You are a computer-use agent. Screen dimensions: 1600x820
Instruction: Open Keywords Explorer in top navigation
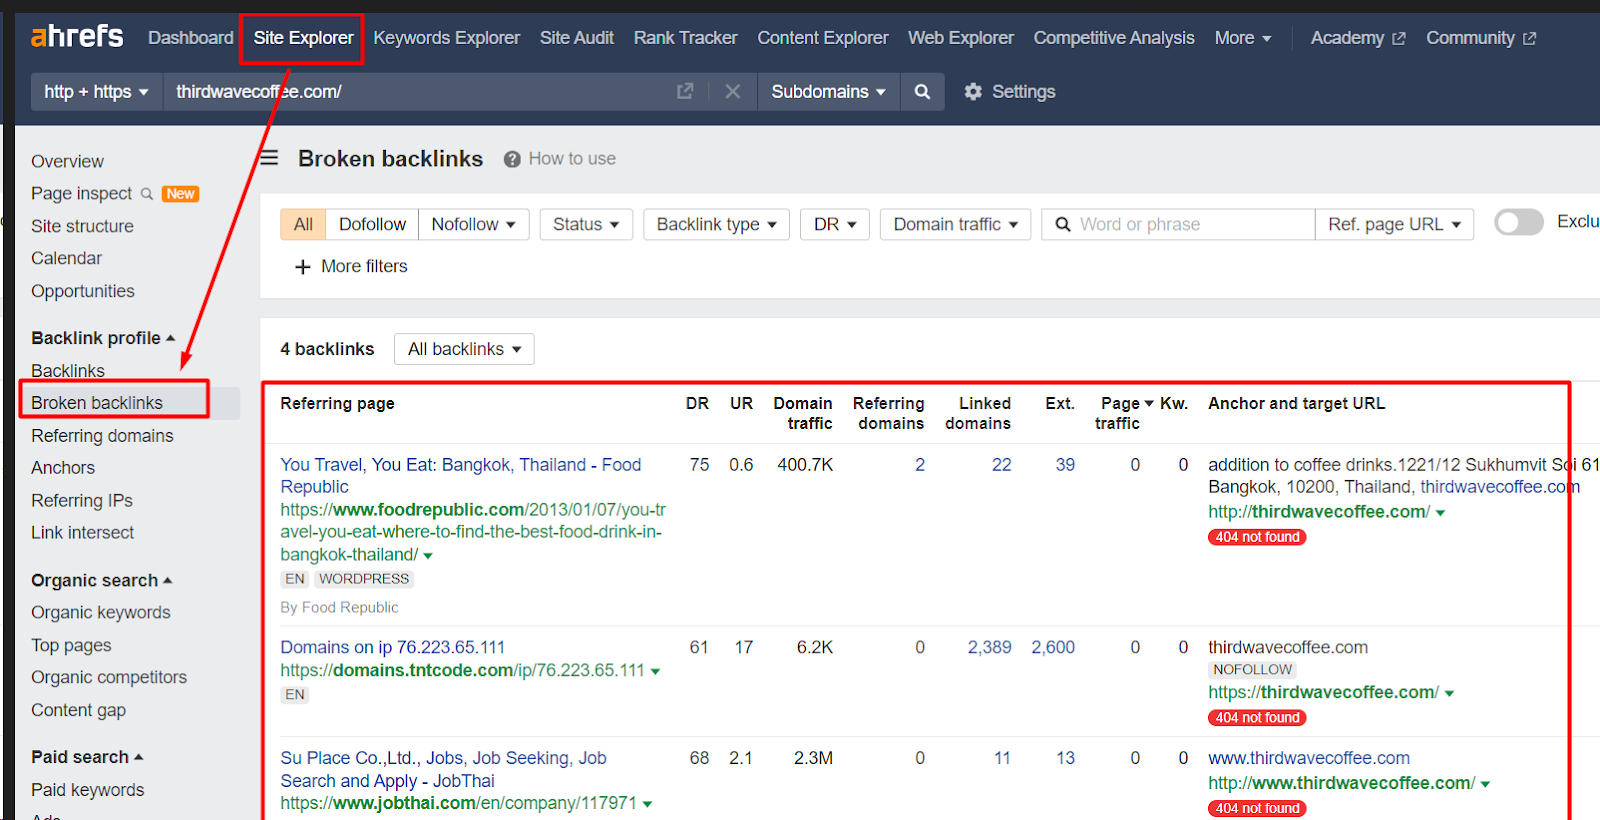coord(446,38)
